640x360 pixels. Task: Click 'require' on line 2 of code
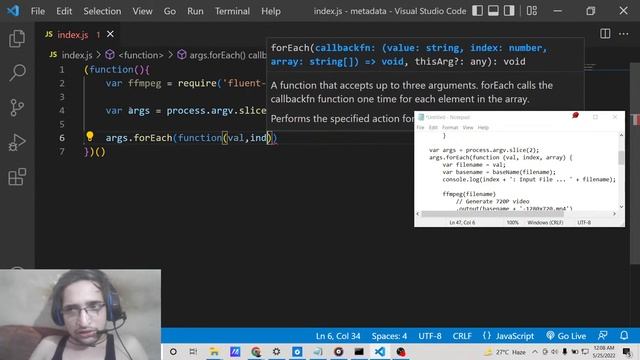point(197,83)
